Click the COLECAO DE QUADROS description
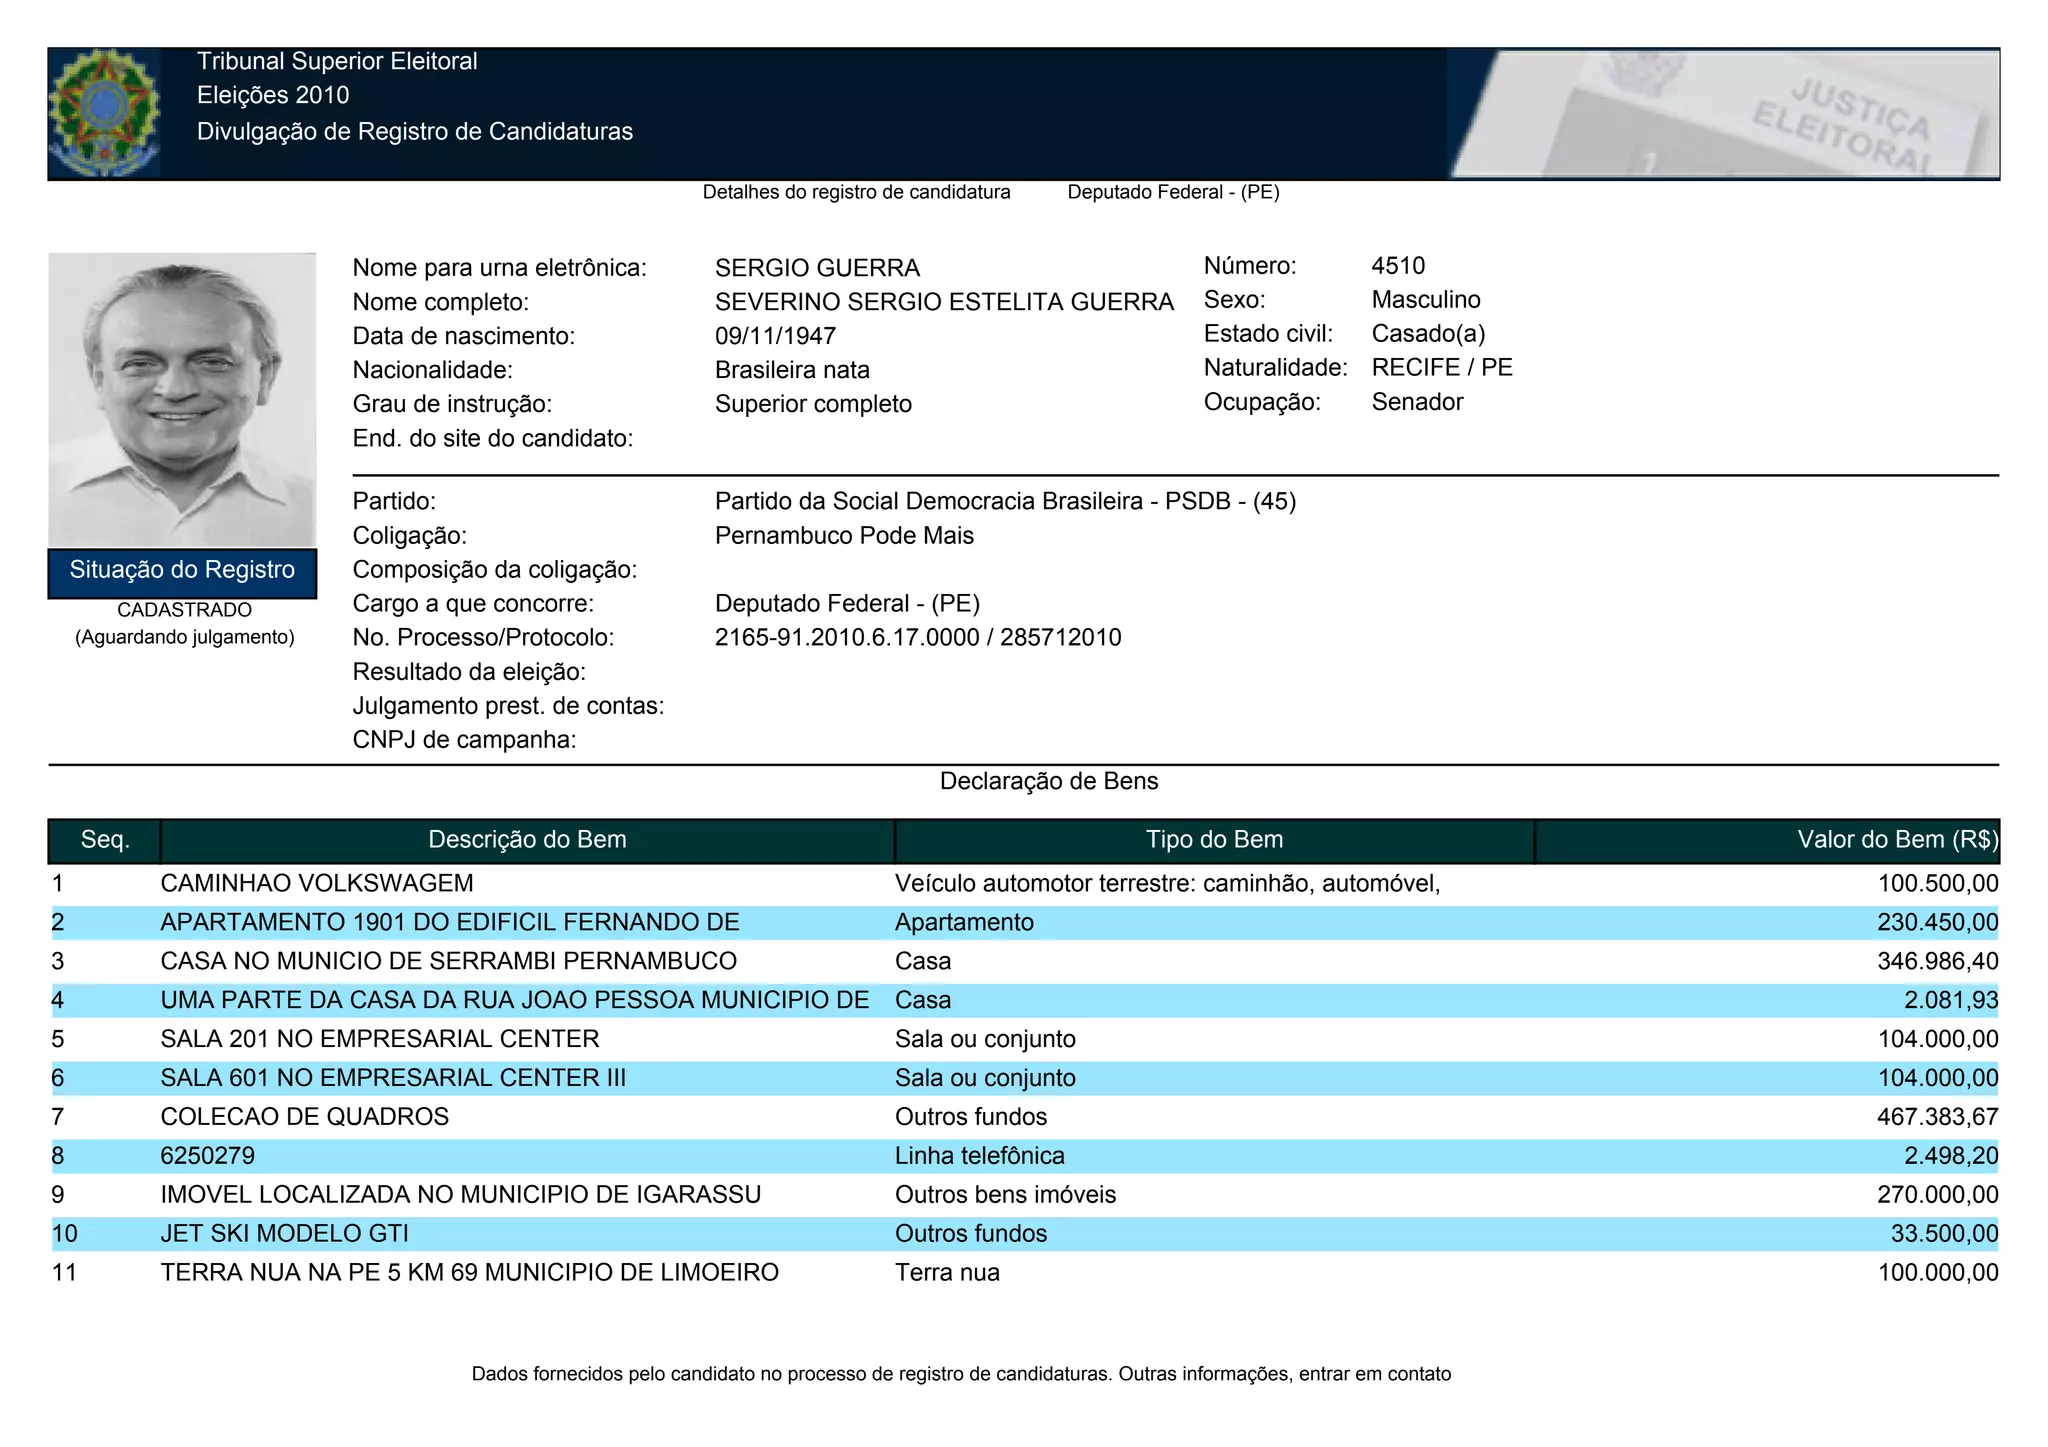Screen dimensions: 2048x1447 [x=305, y=1117]
